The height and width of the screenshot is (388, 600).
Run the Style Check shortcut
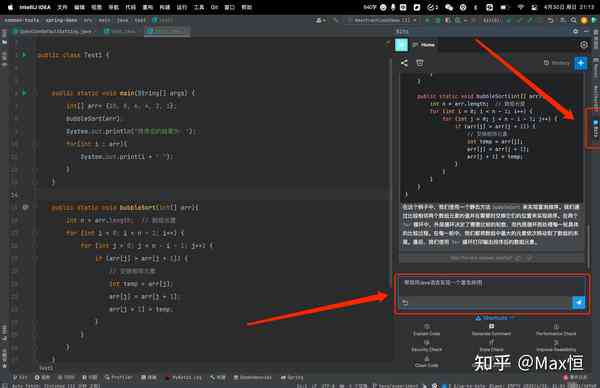tap(491, 346)
